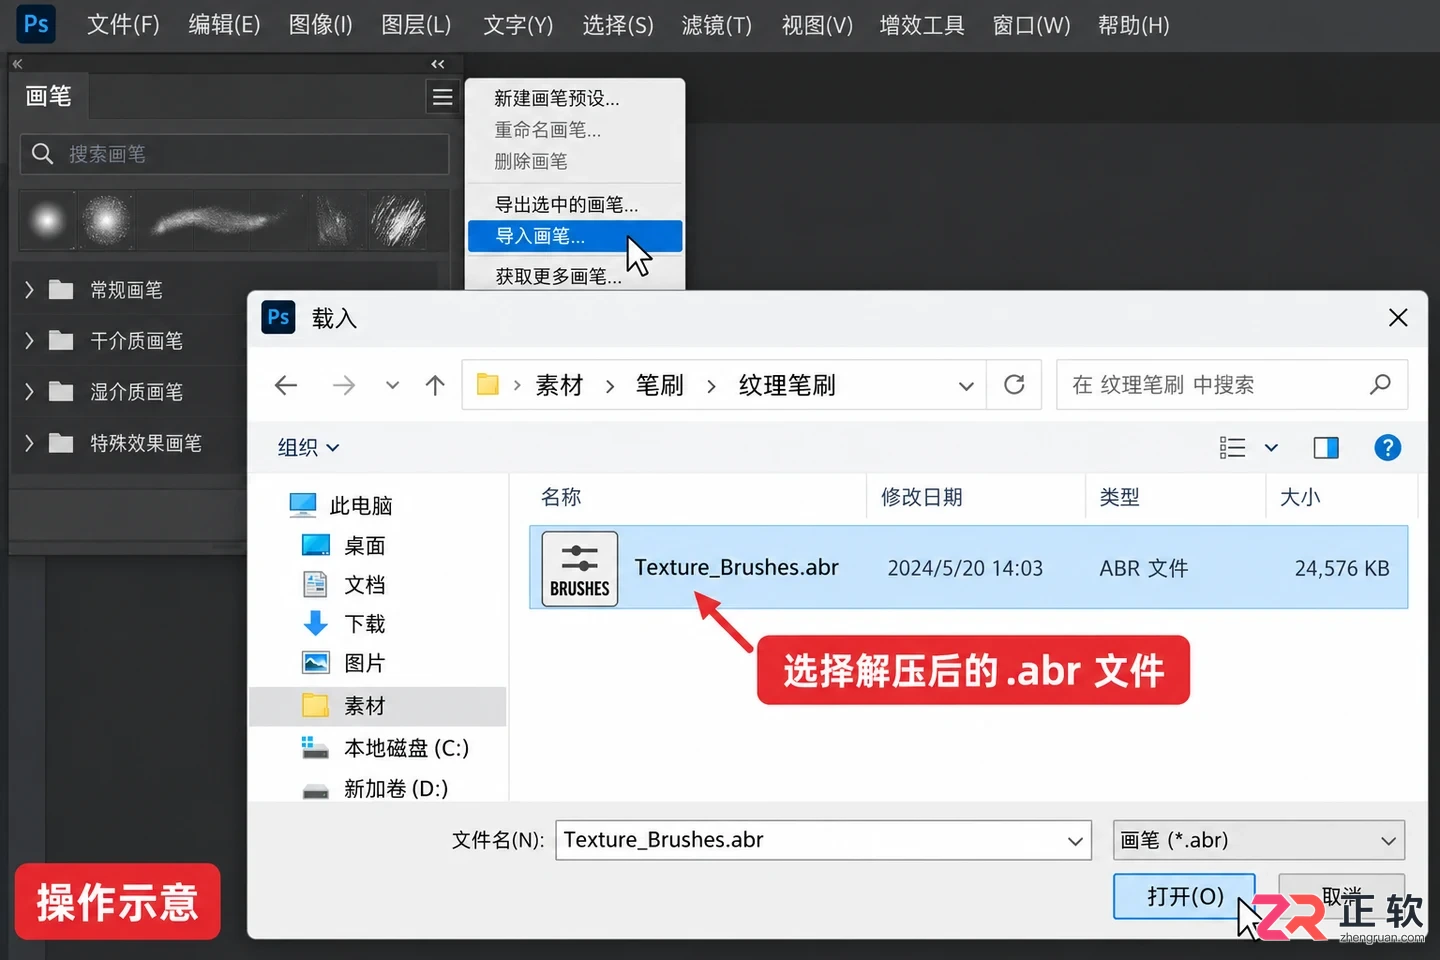Click the 文件名 input field
Viewport: 1440px width, 960px height.
tap(822, 840)
